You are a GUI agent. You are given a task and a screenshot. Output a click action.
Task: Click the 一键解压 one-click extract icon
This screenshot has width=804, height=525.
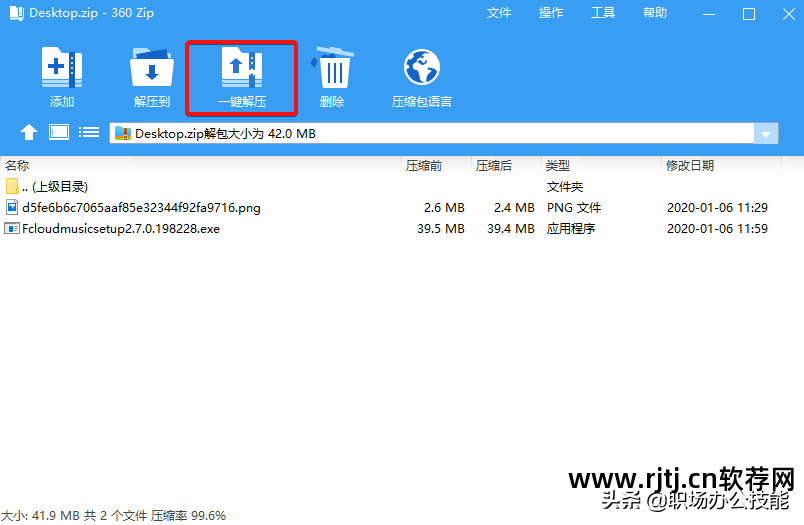pyautogui.click(x=242, y=67)
